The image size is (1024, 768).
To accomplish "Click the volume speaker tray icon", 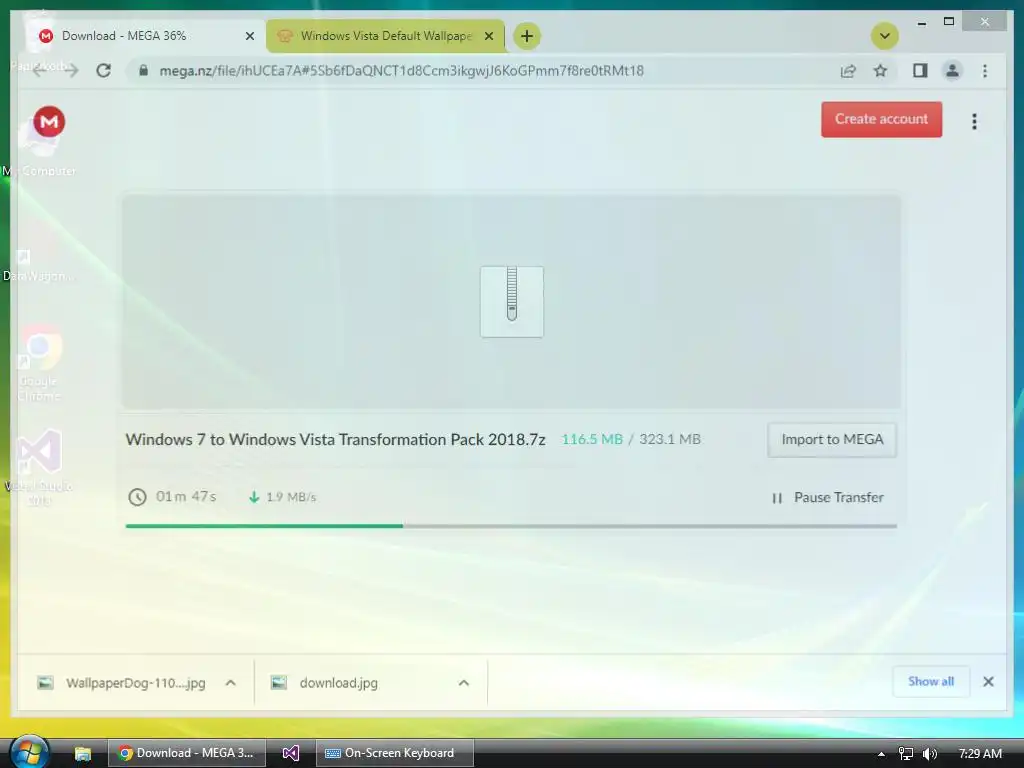I will [x=930, y=754].
